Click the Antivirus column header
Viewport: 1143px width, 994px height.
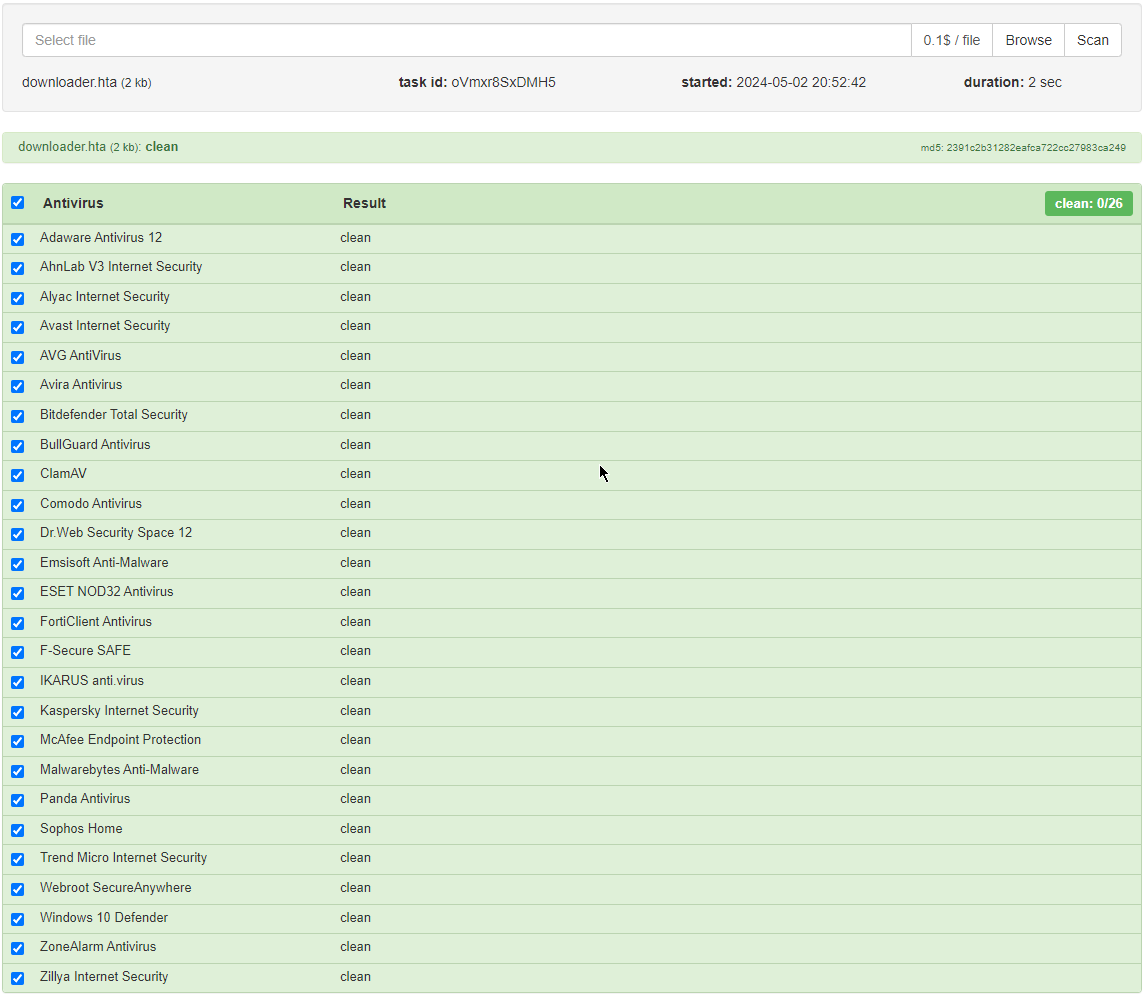[73, 203]
